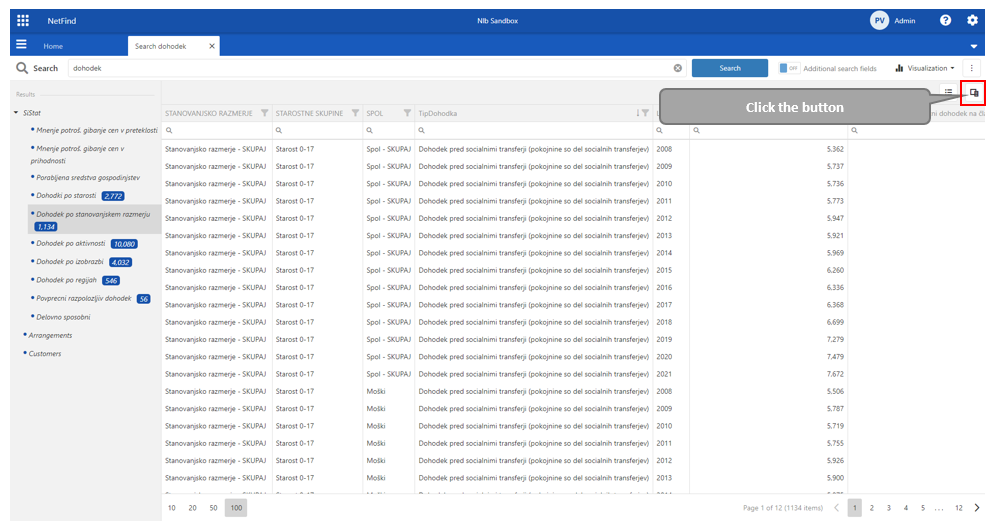This screenshot has width=993, height=525.
Task: Go to the next results page arrow
Action: point(977,508)
